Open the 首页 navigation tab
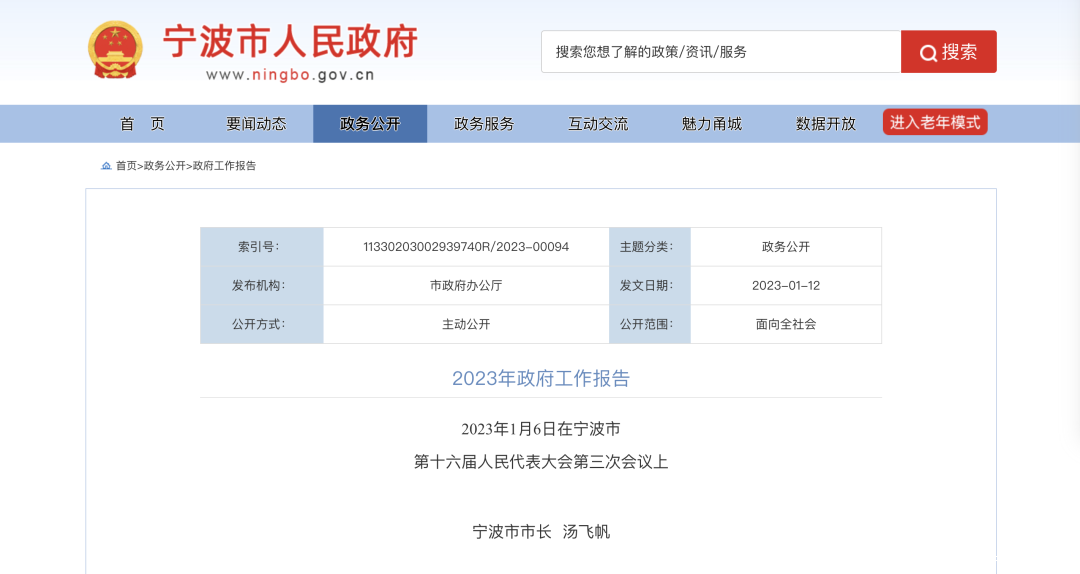Image resolution: width=1080 pixels, height=574 pixels. click(143, 124)
